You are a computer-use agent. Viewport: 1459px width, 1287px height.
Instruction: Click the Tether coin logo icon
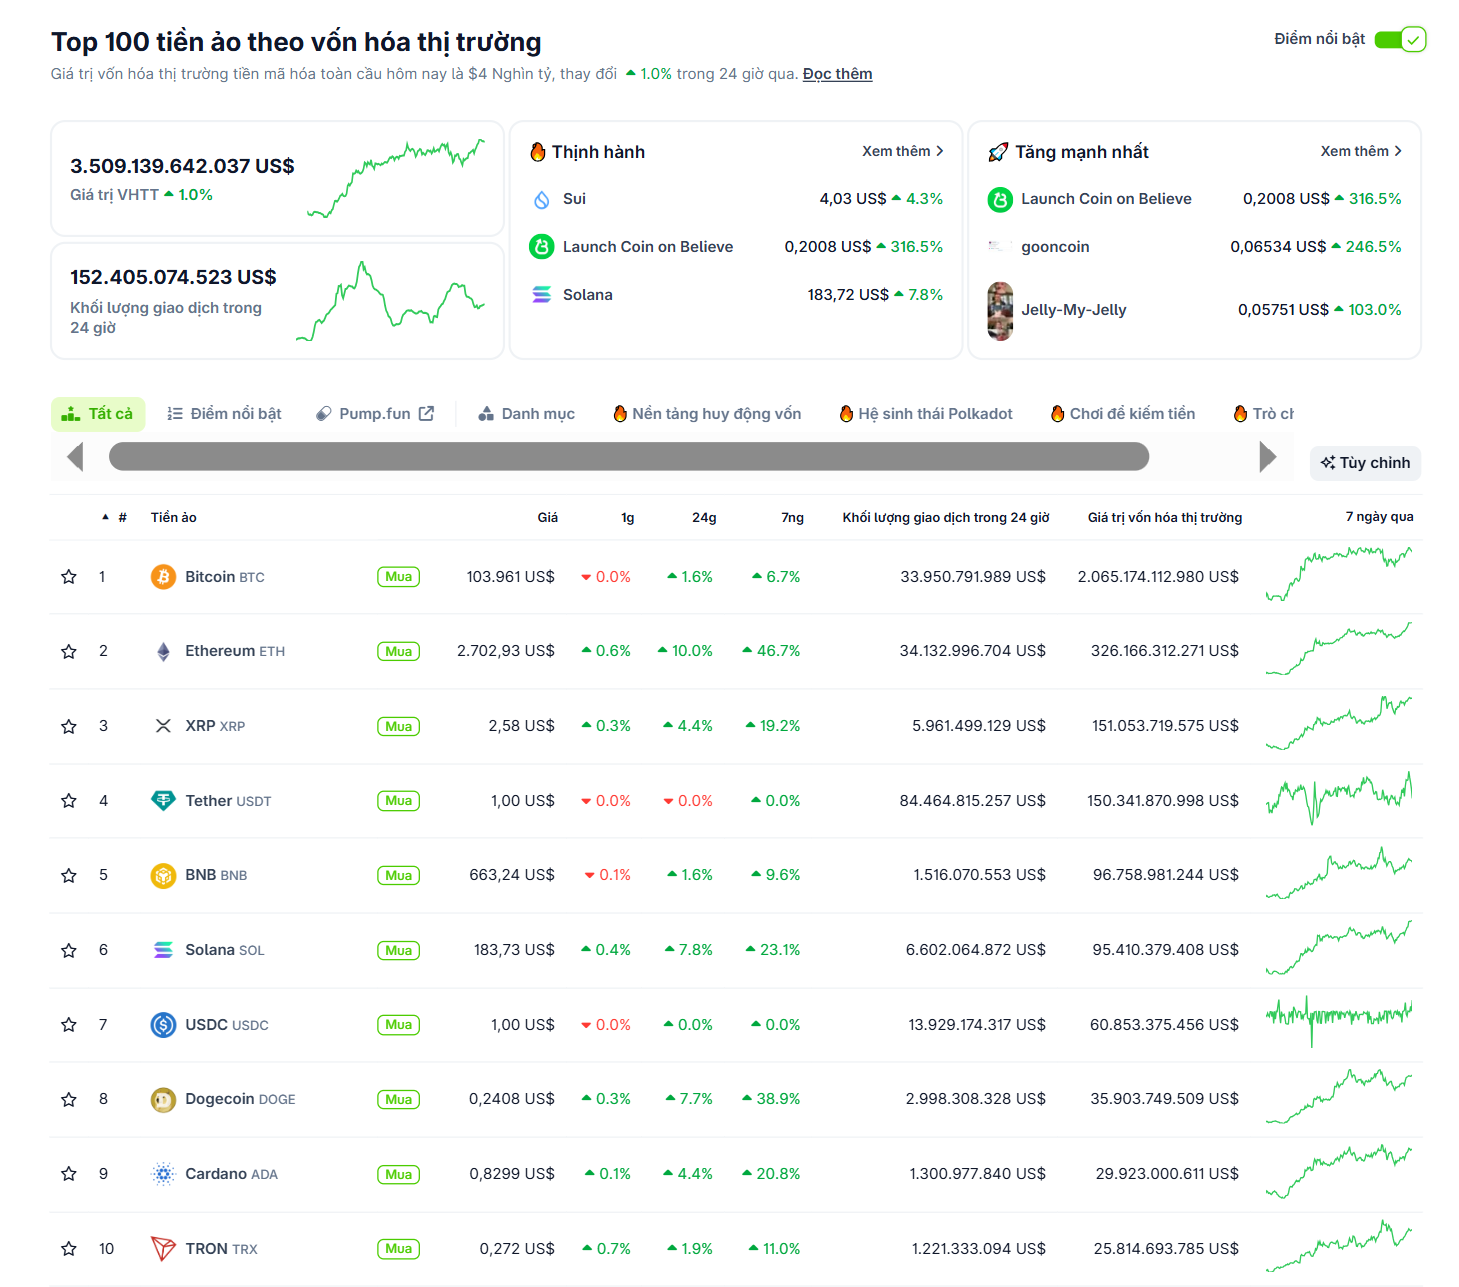(163, 801)
